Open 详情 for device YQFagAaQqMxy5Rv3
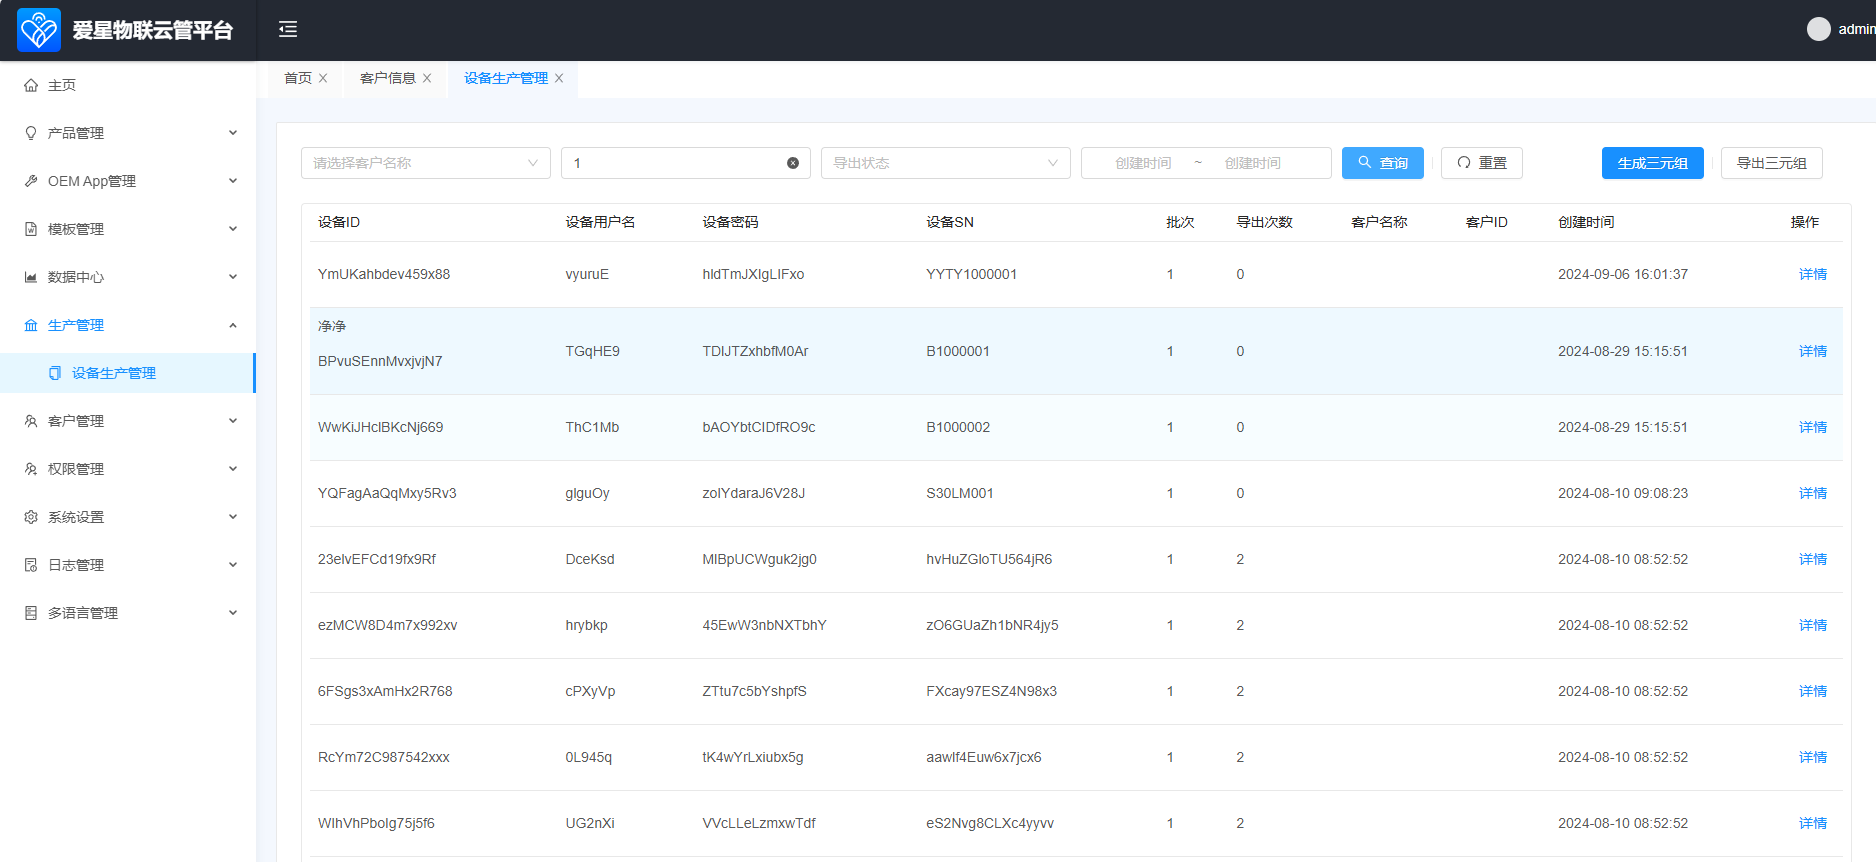The width and height of the screenshot is (1876, 862). 1813,493
